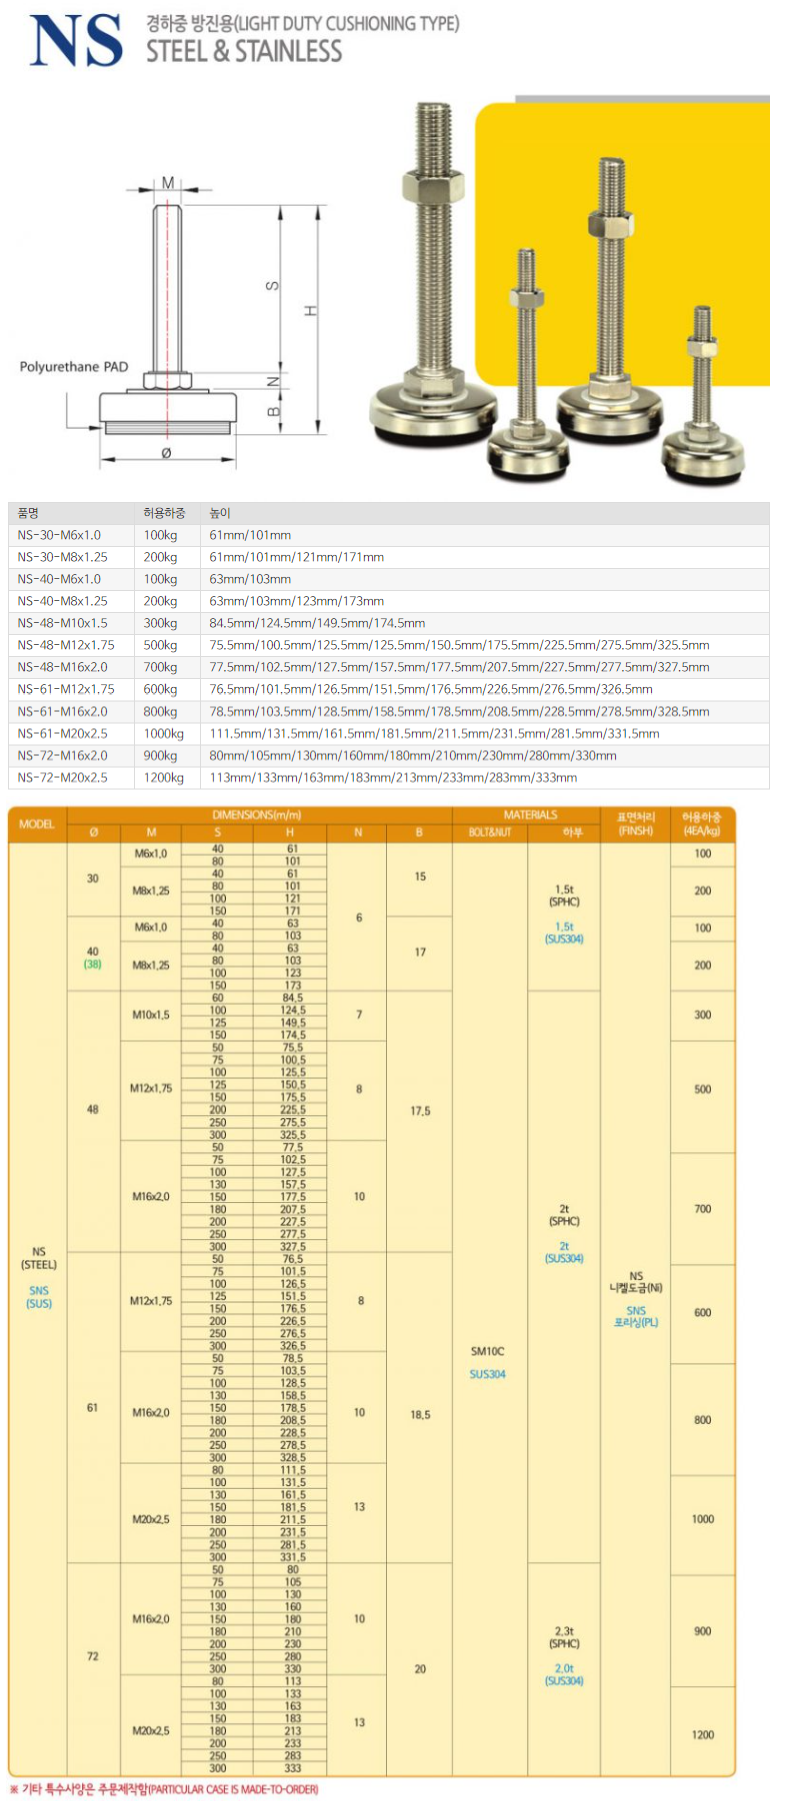This screenshot has width=797, height=1809.
Task: Click the NS-61-M20x2.5 product name
Action: point(62,733)
